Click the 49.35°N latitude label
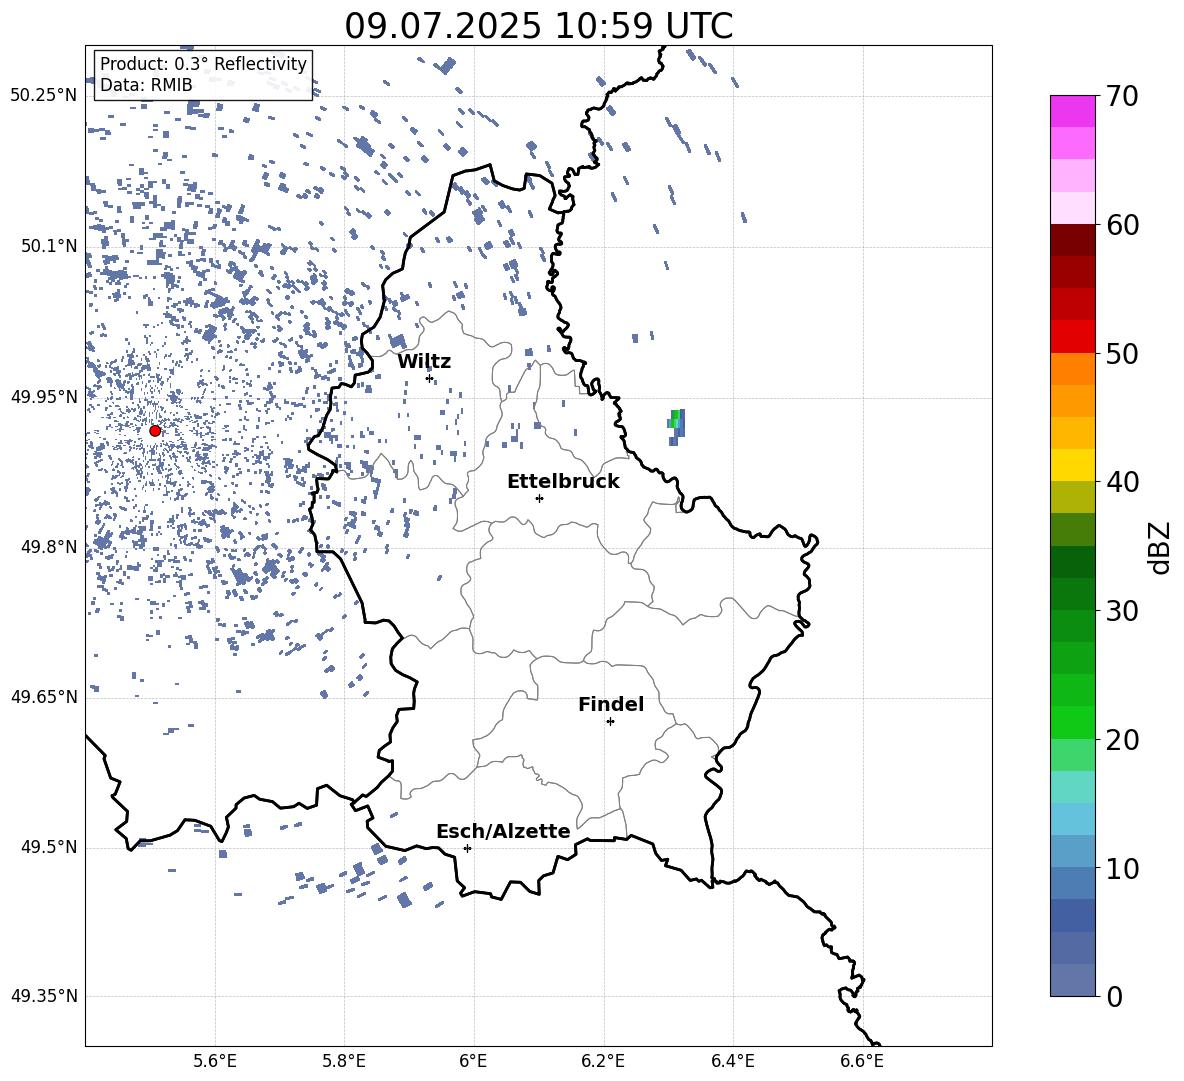This screenshot has height=1081, width=1184. (44, 996)
